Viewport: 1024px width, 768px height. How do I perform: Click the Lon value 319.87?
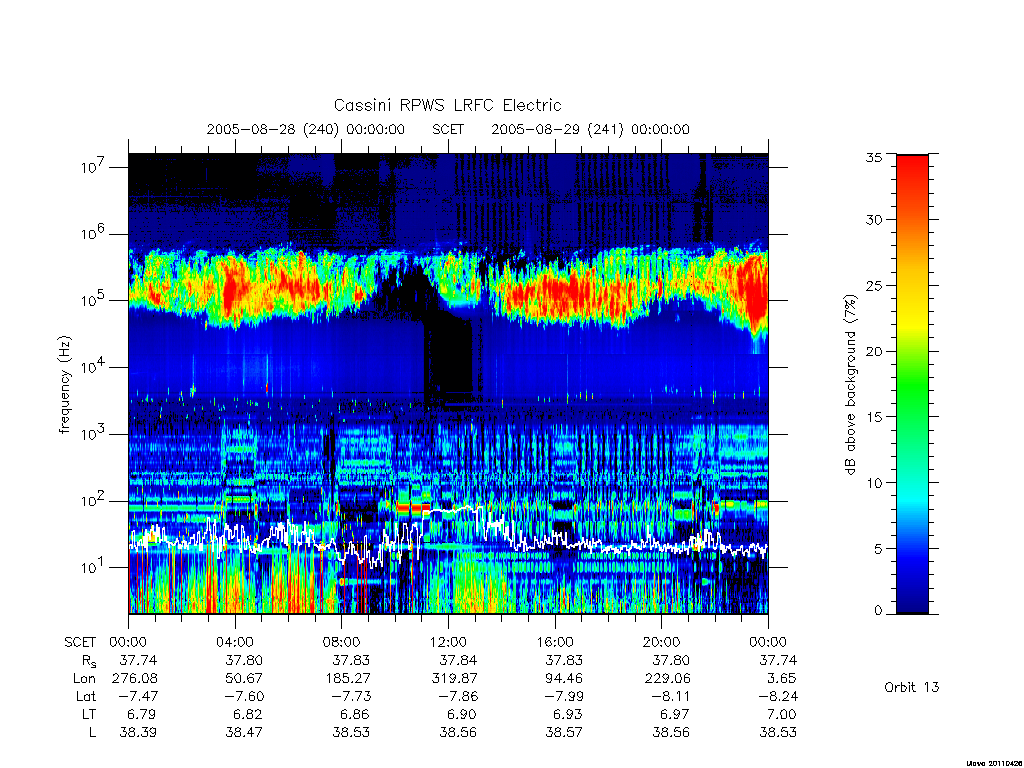455,679
